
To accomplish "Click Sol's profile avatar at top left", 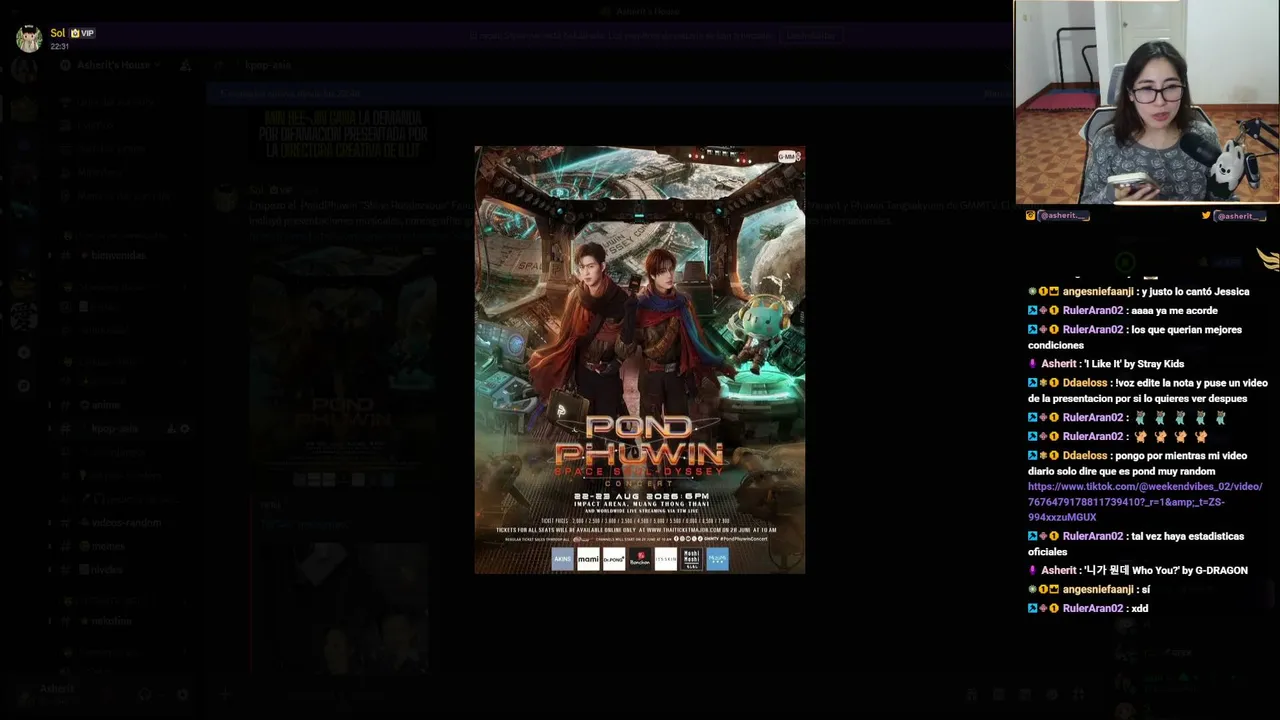I will click(x=29, y=39).
